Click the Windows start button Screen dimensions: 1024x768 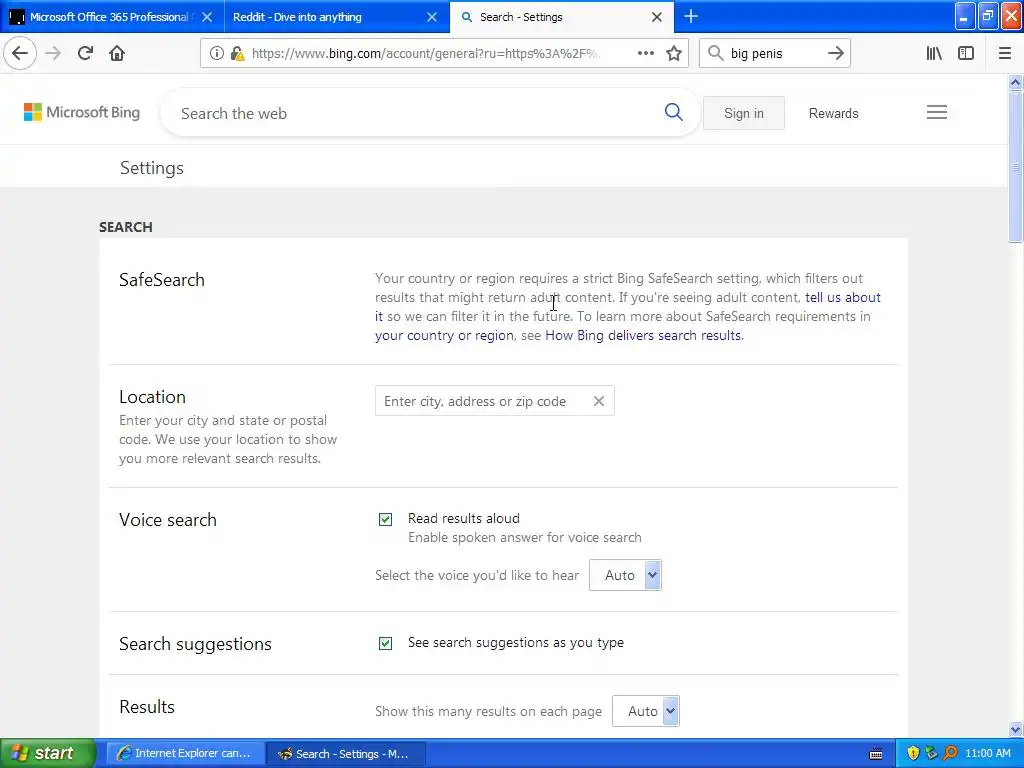47,754
